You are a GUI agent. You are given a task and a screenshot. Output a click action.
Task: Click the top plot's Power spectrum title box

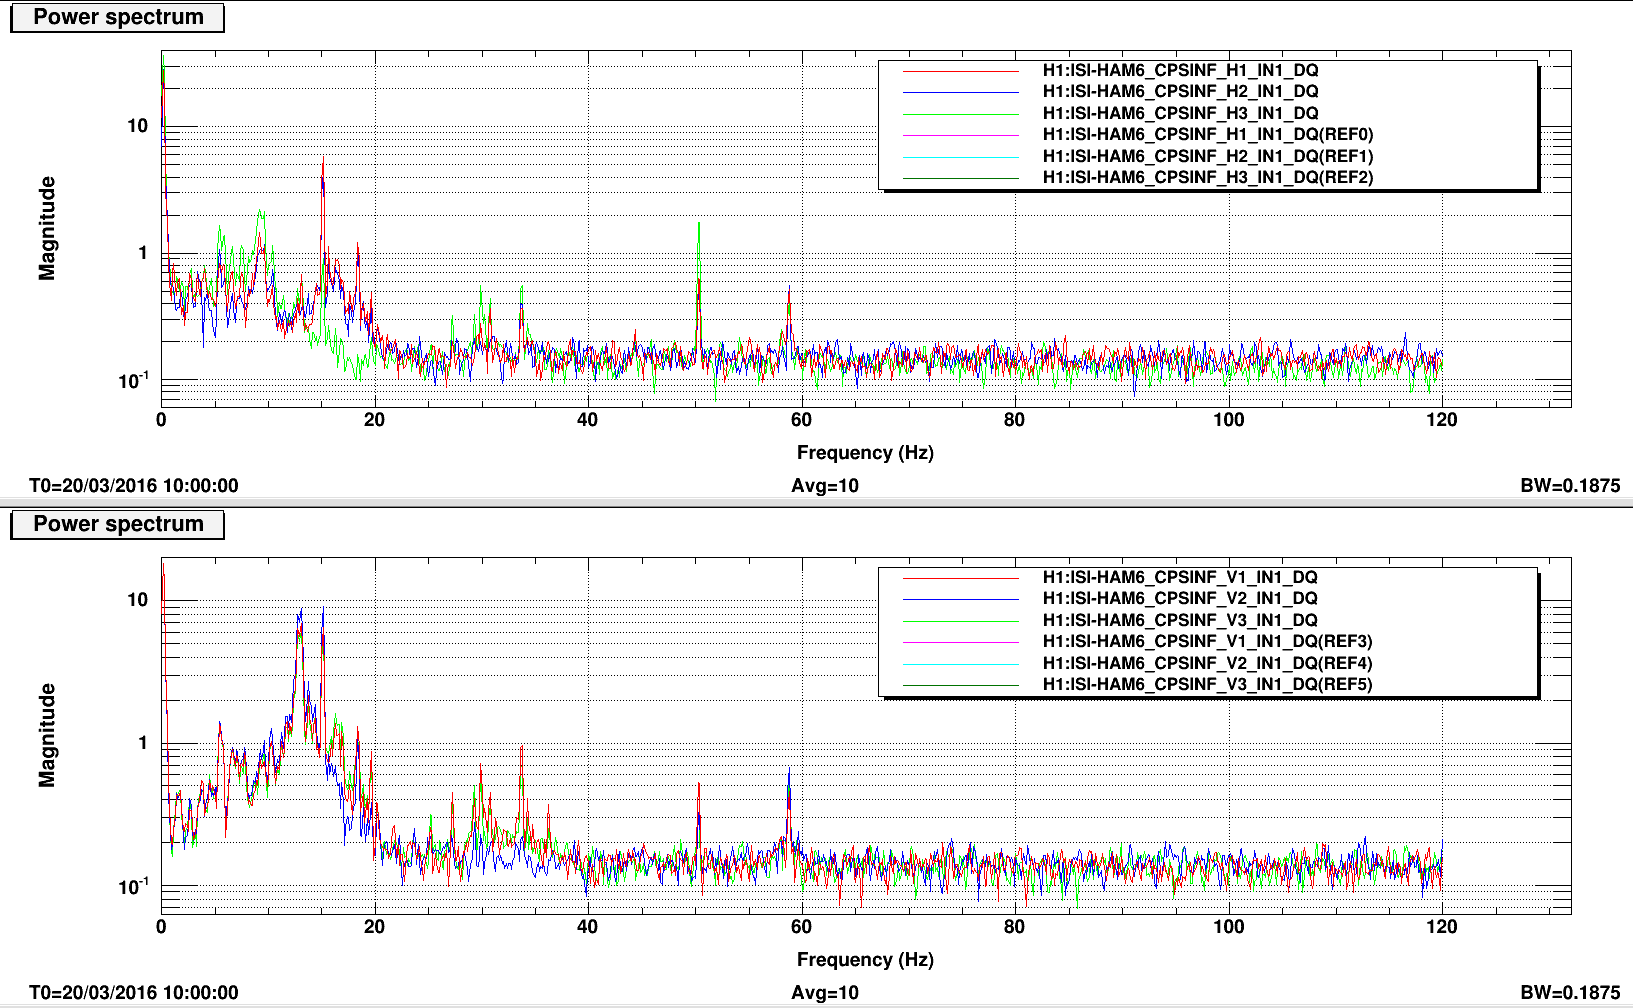click(x=117, y=17)
